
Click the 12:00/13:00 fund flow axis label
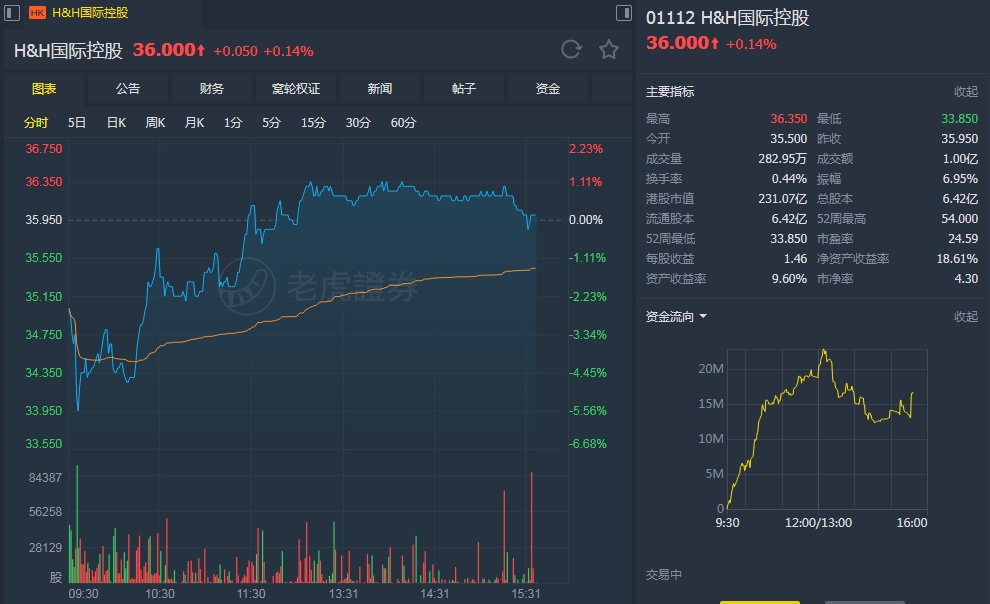click(818, 523)
